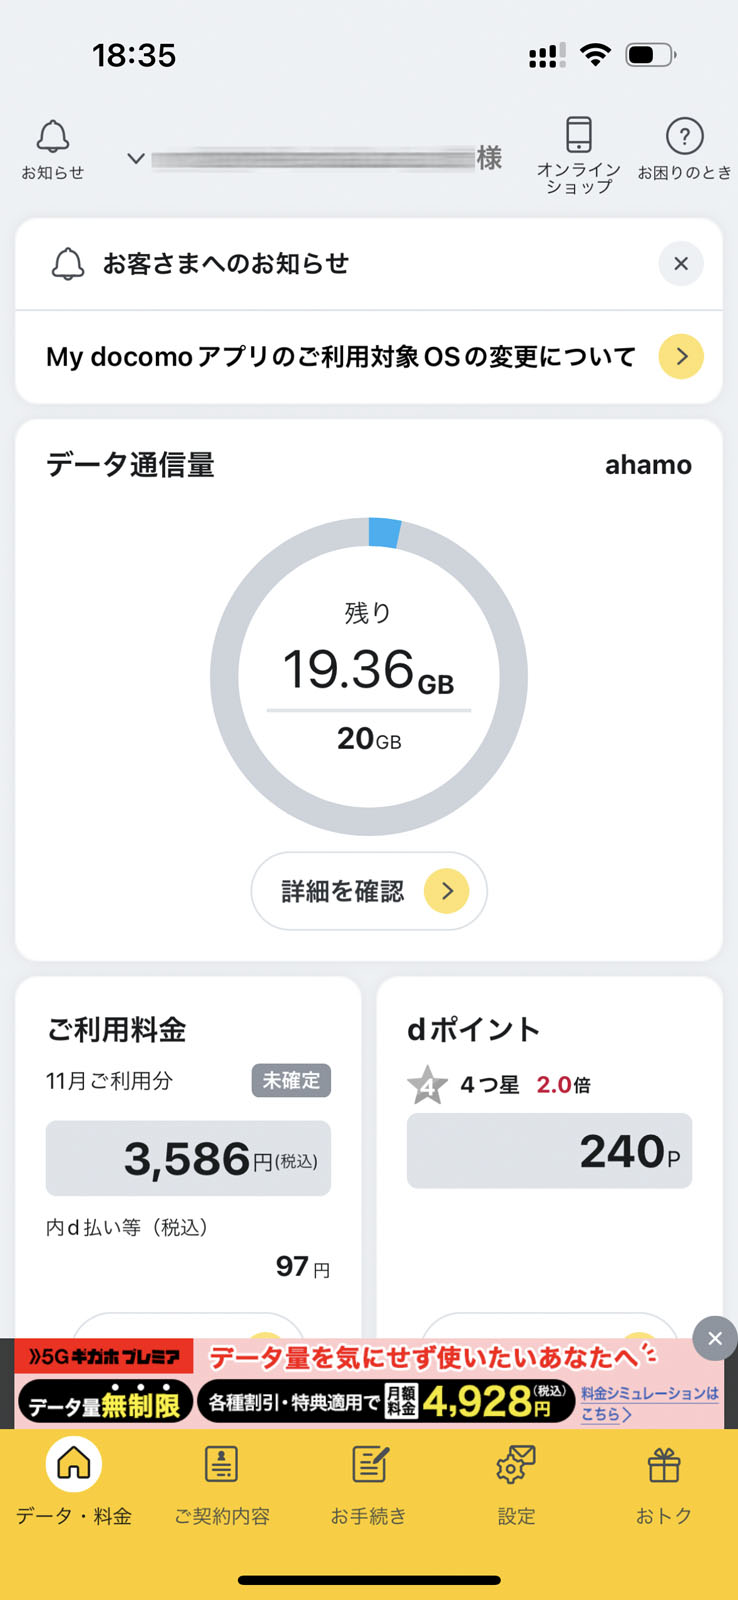Dismiss the お客さまへのお知らせ notice card
Image resolution: width=738 pixels, height=1600 pixels.
681,264
